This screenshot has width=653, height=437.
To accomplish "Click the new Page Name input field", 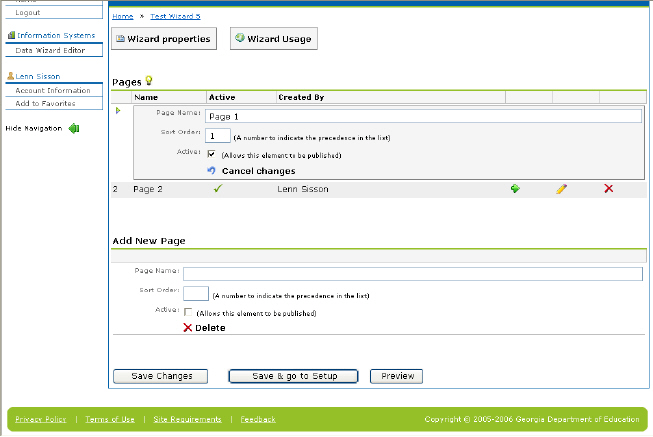I will tap(412, 273).
